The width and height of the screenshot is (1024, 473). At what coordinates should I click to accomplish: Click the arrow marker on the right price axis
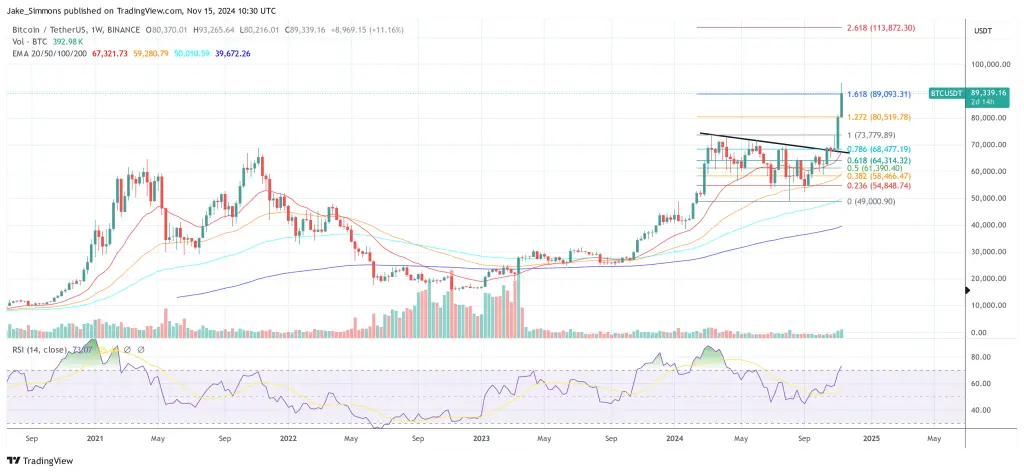coord(968,290)
